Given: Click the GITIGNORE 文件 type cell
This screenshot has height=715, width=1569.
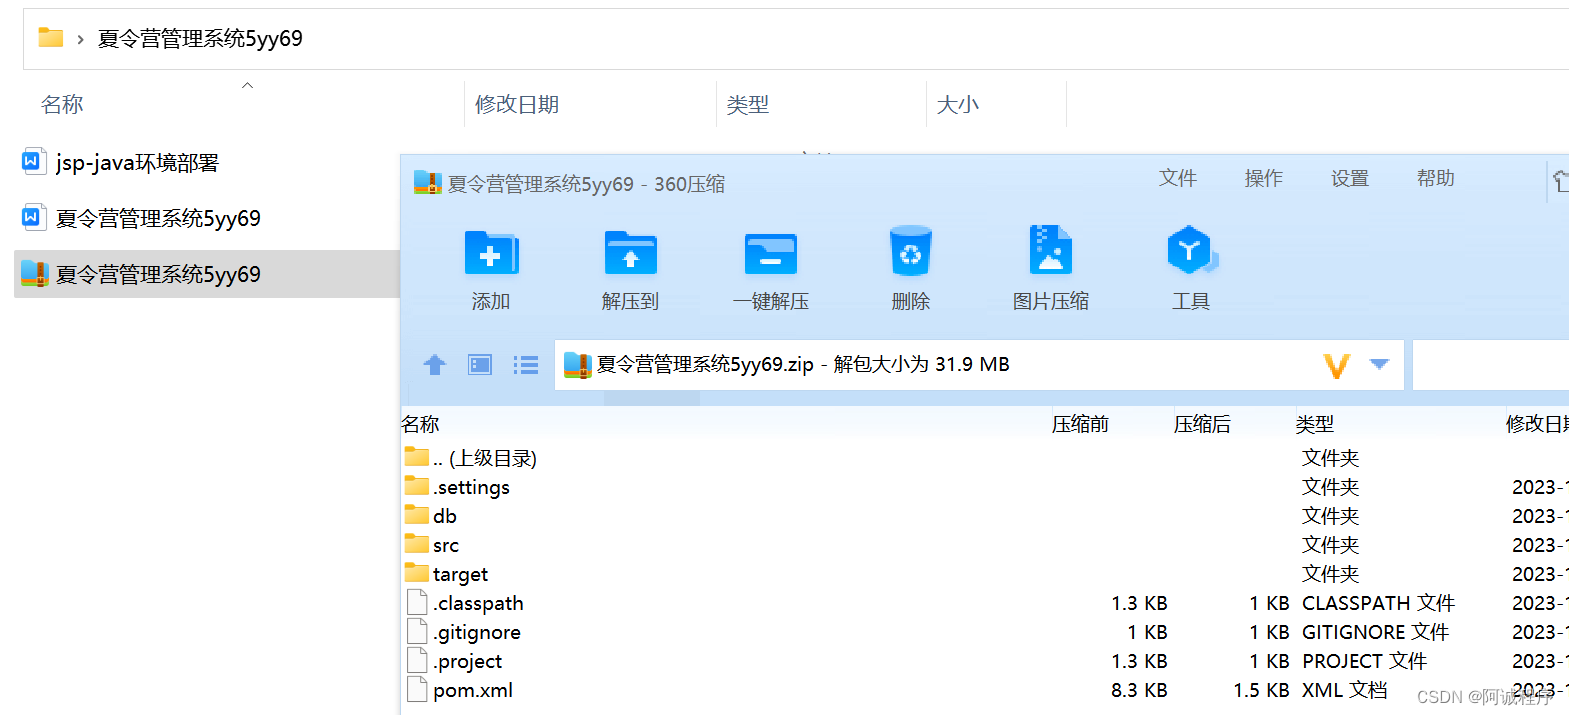Looking at the screenshot, I should 1375,632.
